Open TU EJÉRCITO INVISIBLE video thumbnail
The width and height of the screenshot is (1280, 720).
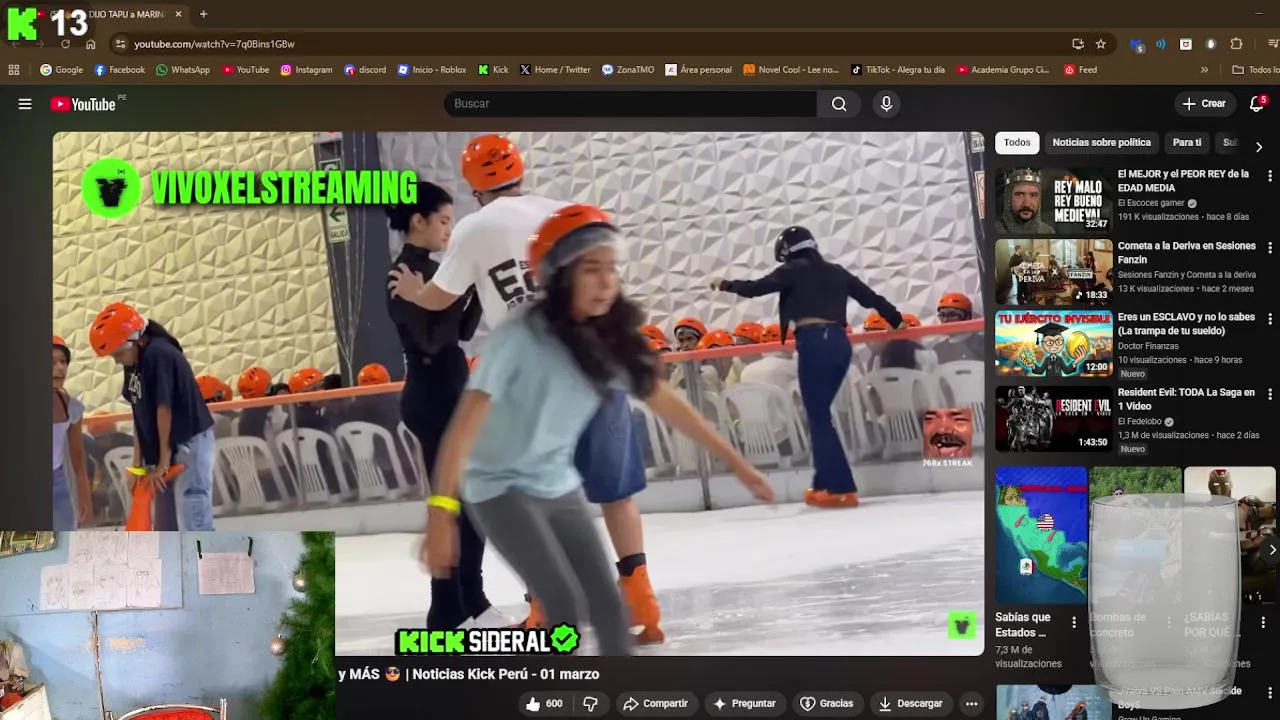click(1053, 344)
